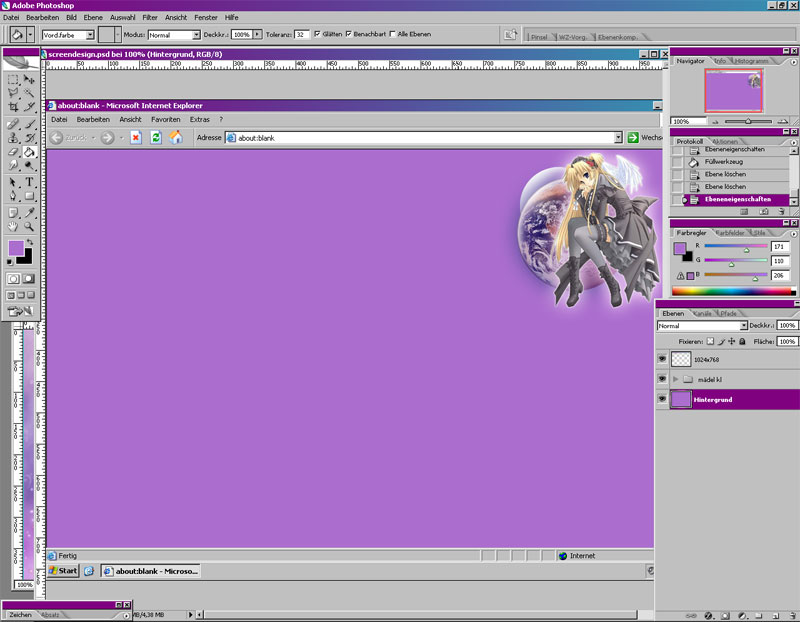Select the Hand tool
Image resolution: width=800 pixels, height=622 pixels.
click(13, 226)
